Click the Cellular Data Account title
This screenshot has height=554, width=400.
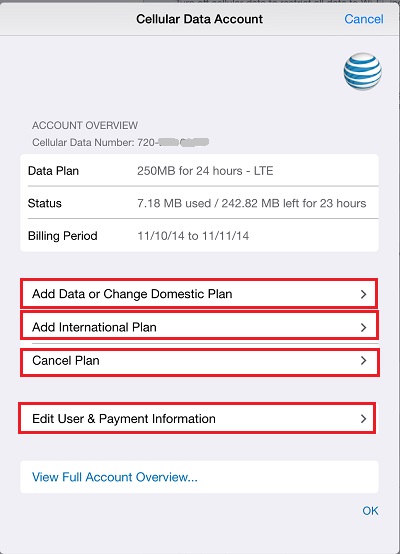(199, 19)
